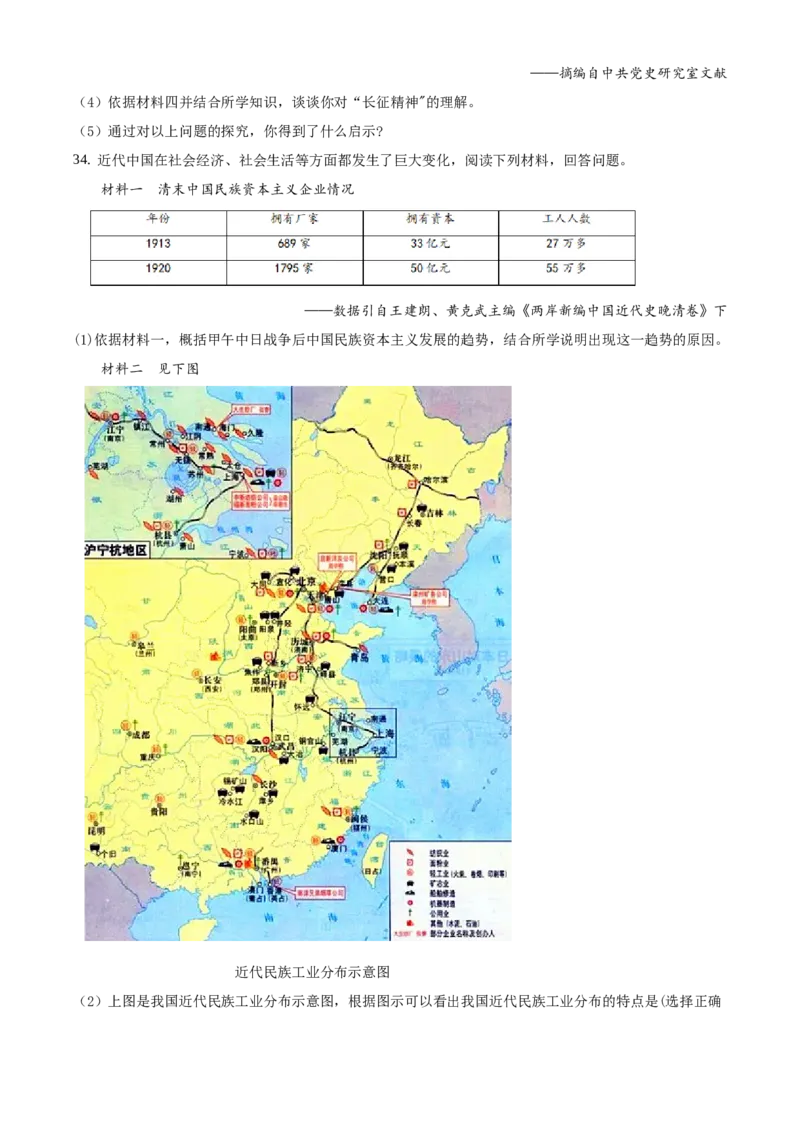Viewport: 800px width, 1132px height.
Task: Click the mining industry (矿冶业) legend icon
Action: coord(410,884)
